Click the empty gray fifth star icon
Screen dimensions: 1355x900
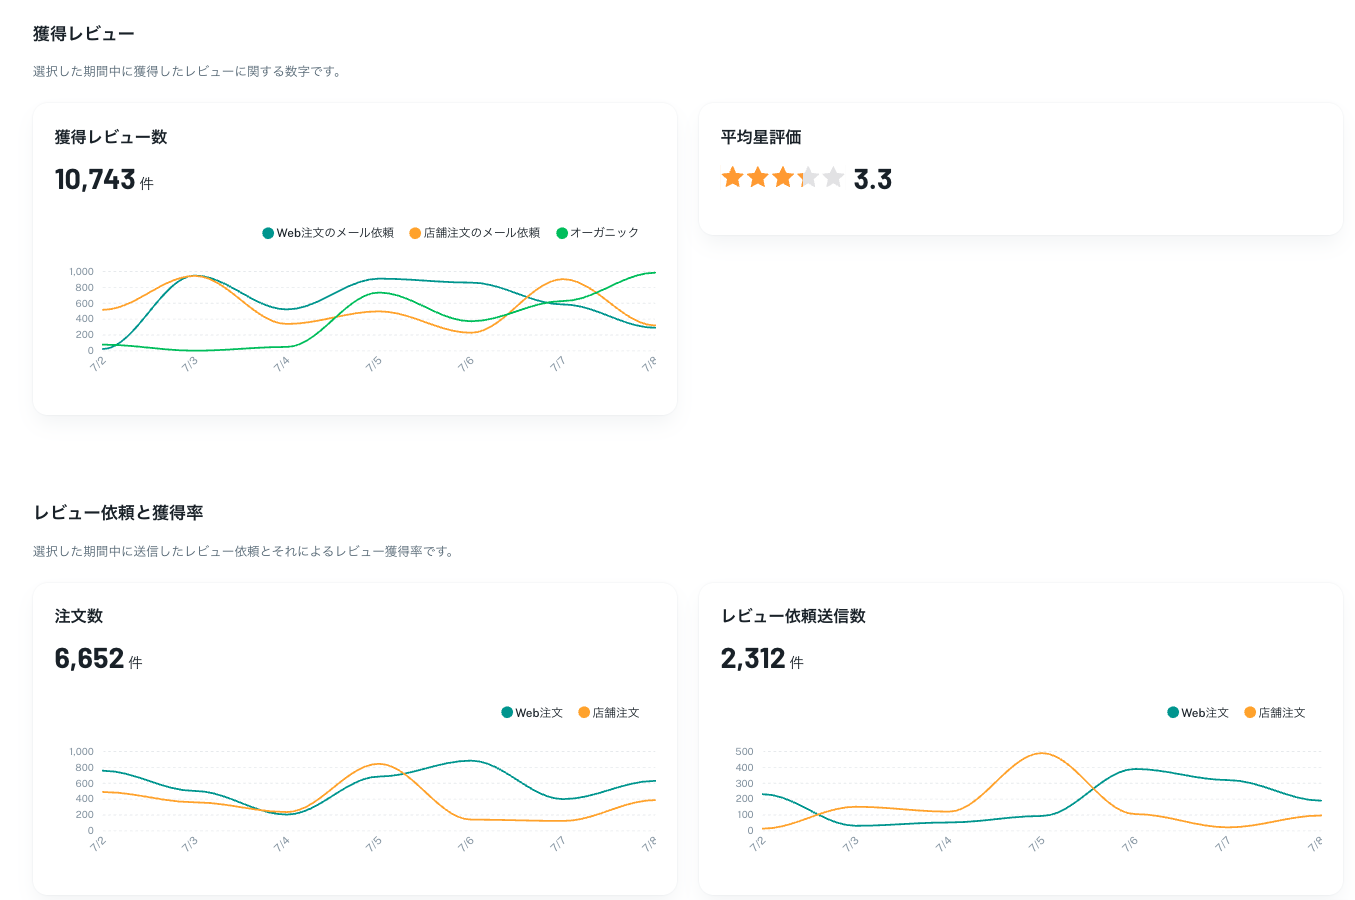[833, 178]
